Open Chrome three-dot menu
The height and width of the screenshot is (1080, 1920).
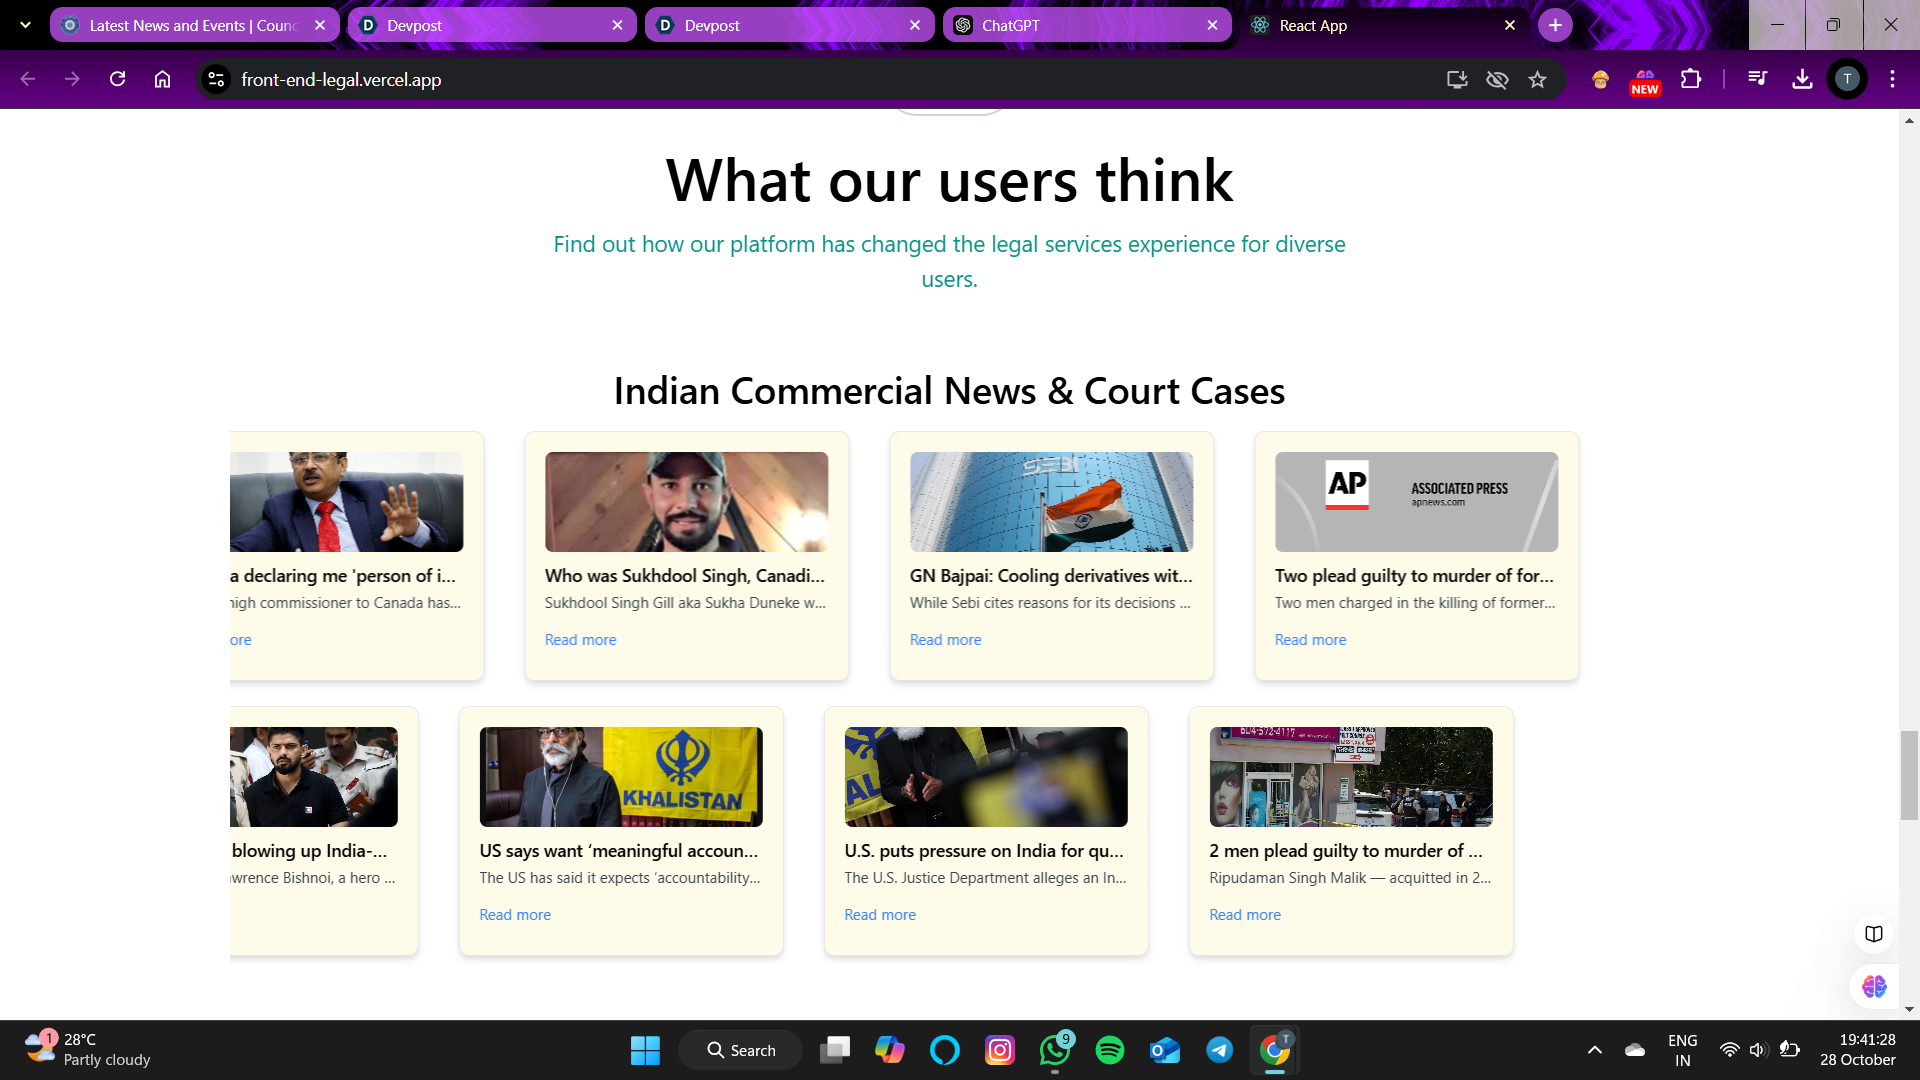(x=1892, y=79)
